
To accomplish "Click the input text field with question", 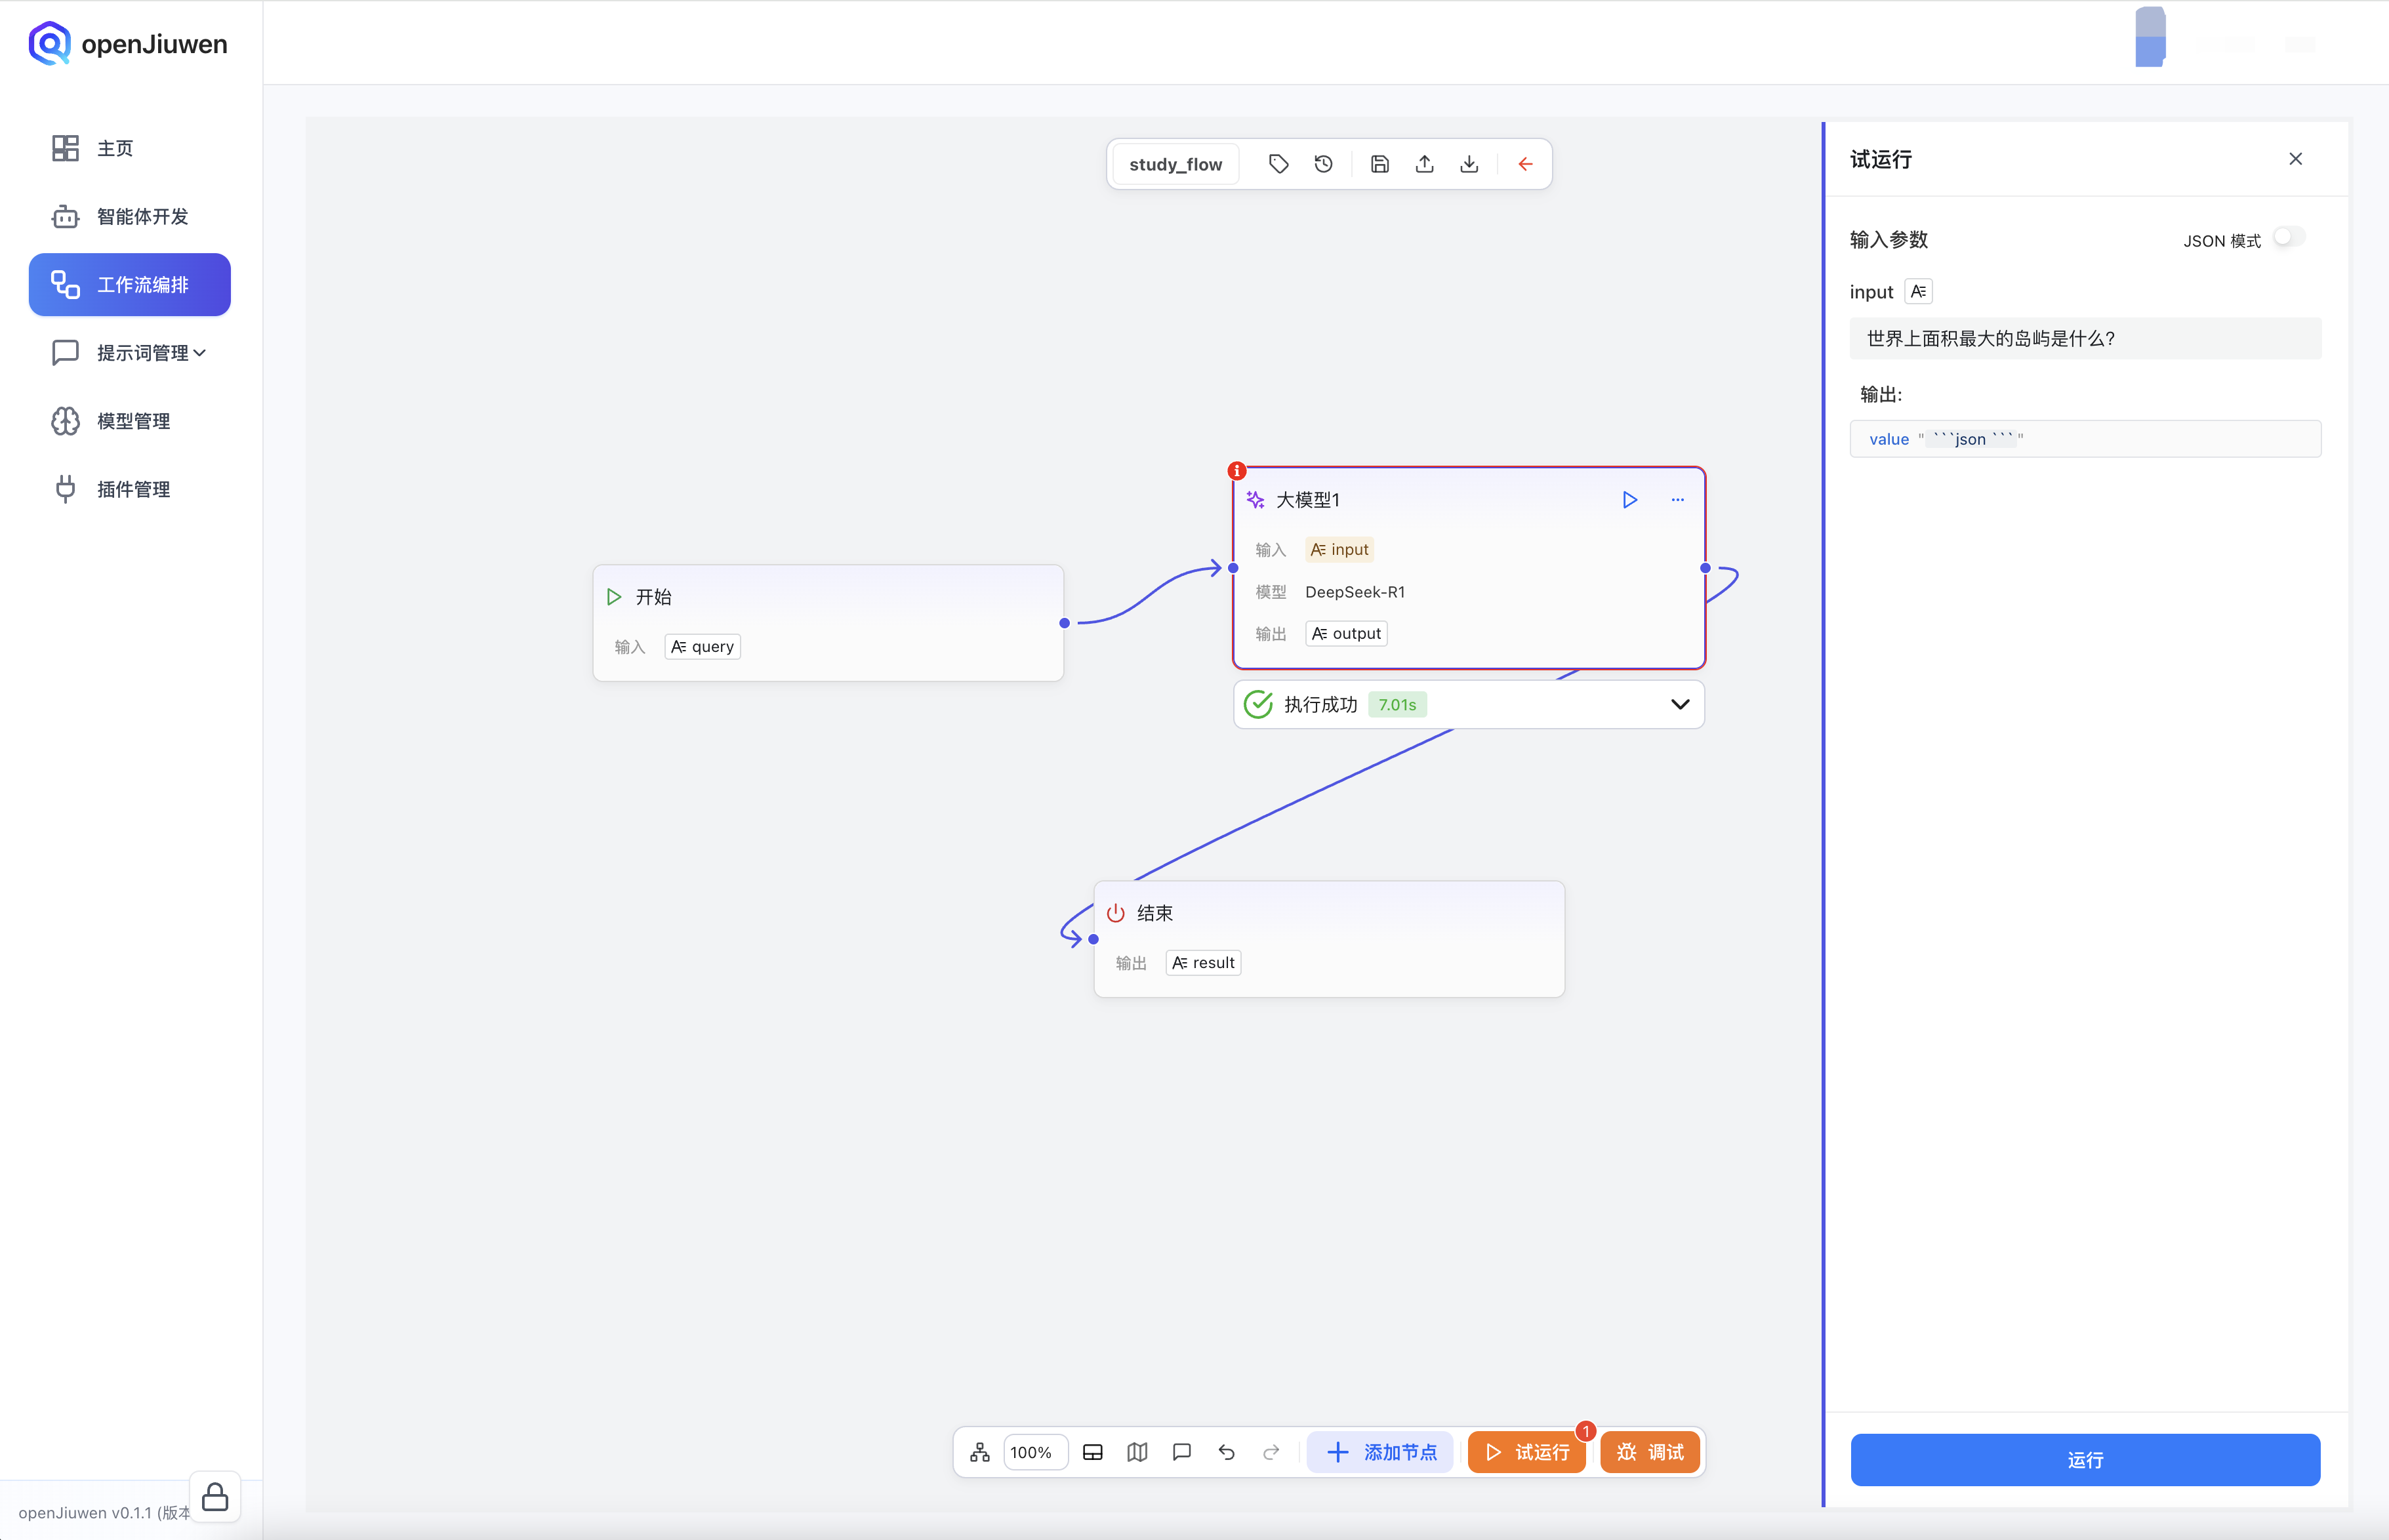I will (x=2084, y=339).
